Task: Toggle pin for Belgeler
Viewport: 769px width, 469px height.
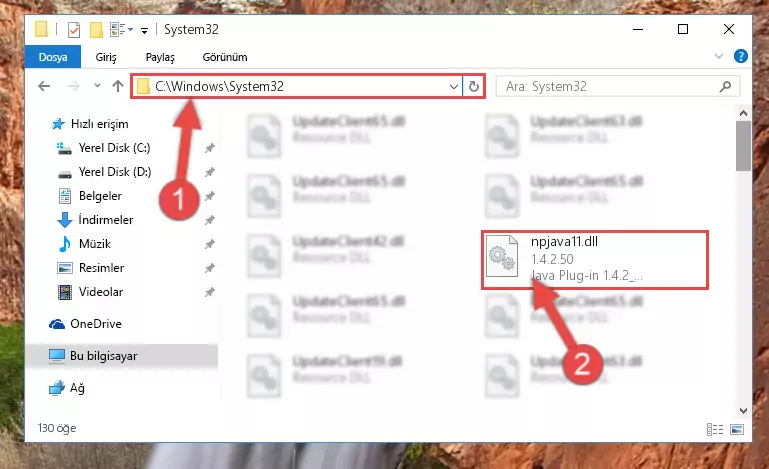Action: tap(209, 196)
